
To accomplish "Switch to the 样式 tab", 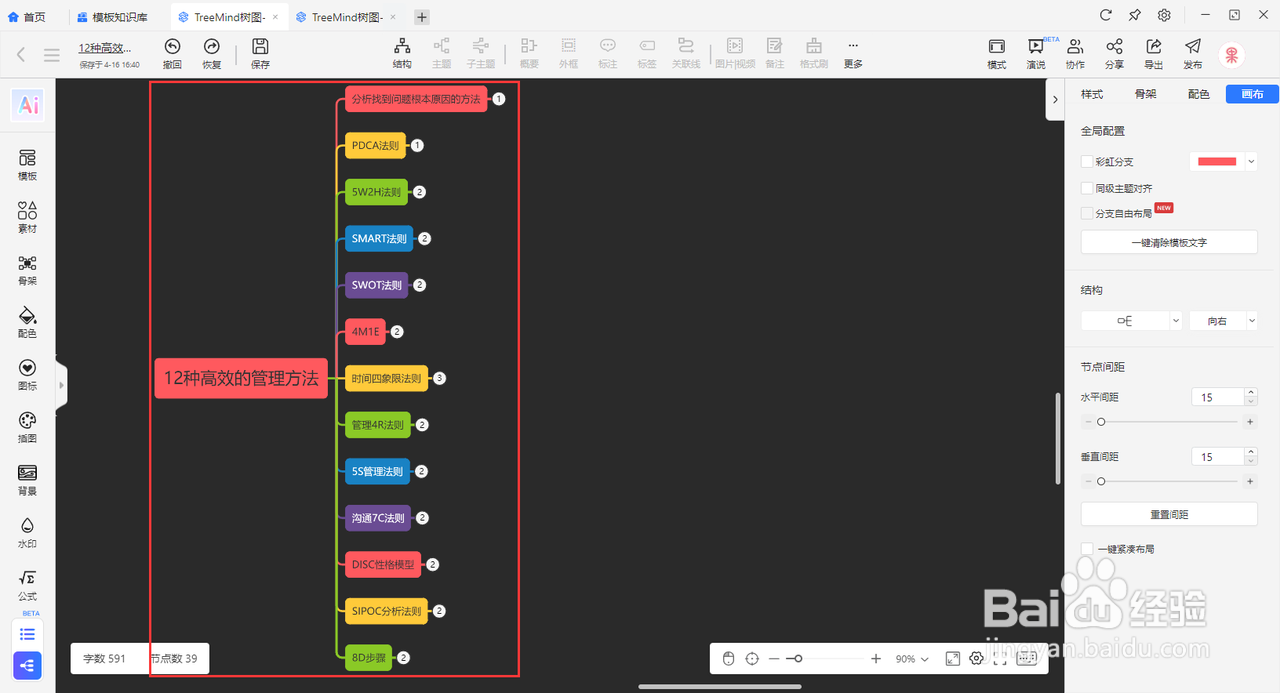I will click(x=1092, y=94).
